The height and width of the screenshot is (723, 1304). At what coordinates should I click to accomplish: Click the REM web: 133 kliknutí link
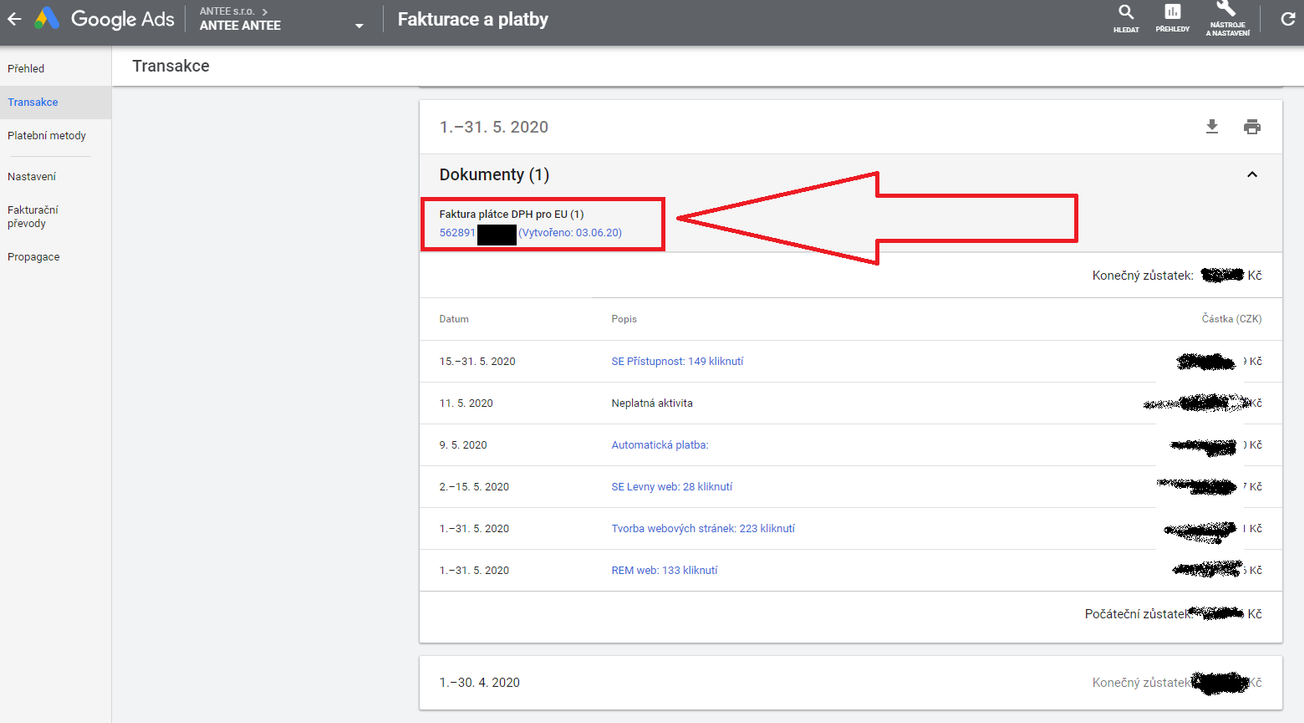point(664,571)
